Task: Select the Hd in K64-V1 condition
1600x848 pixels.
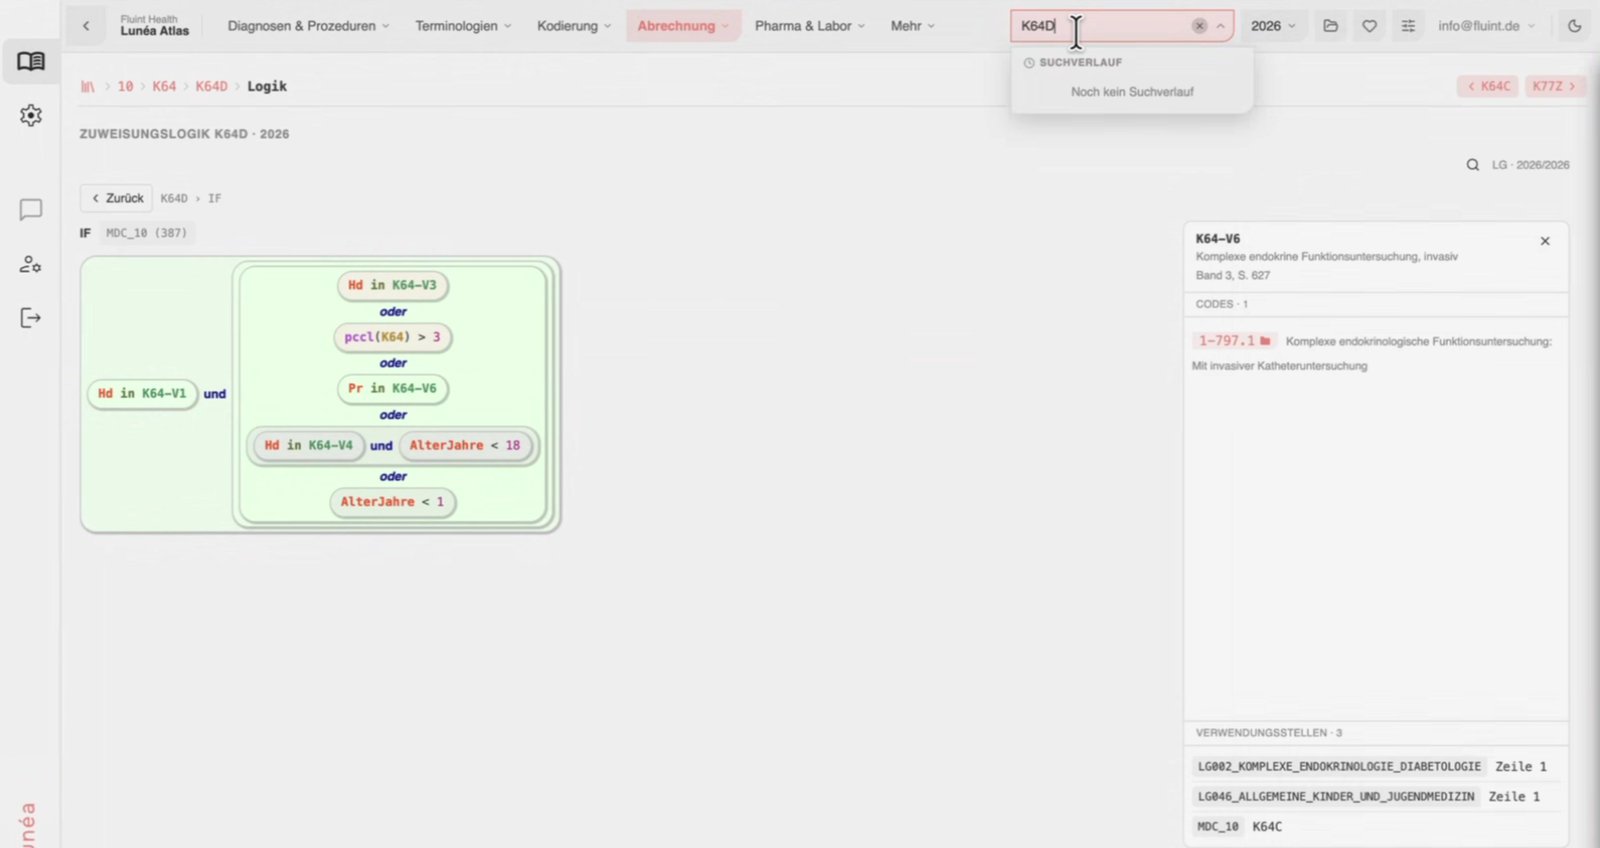Action: [x=142, y=394]
